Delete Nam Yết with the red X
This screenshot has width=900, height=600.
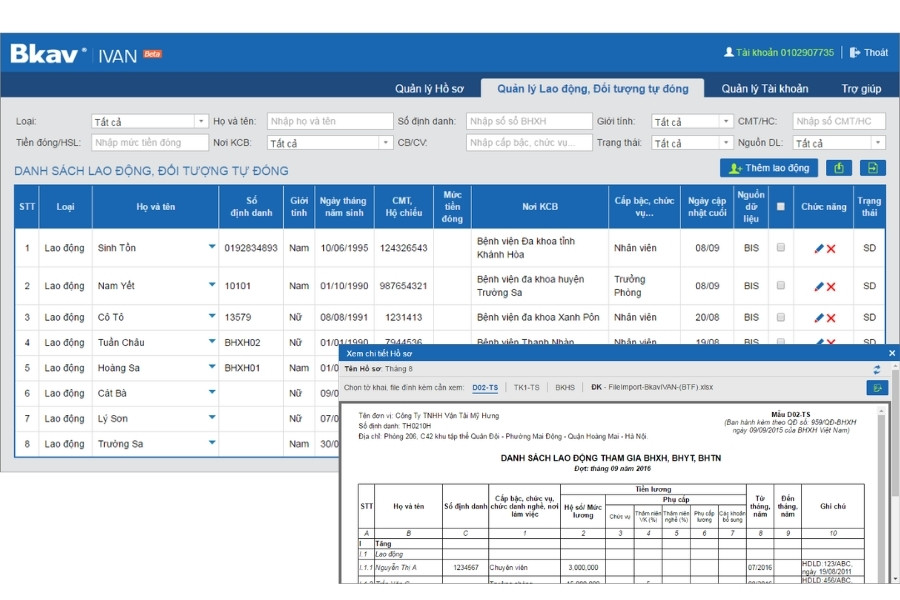[x=831, y=287]
